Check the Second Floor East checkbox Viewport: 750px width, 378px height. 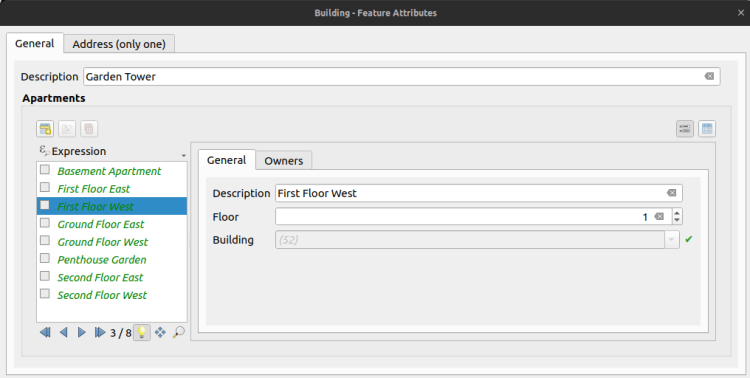pos(45,276)
